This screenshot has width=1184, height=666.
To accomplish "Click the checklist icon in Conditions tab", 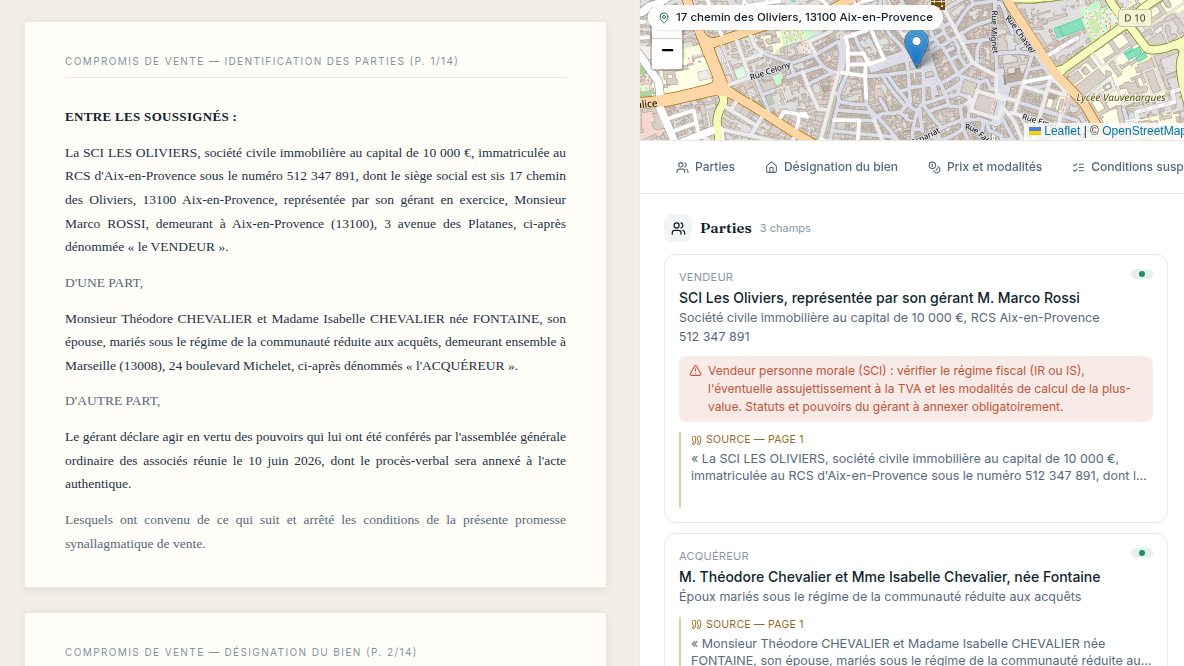I will click(x=1078, y=168).
